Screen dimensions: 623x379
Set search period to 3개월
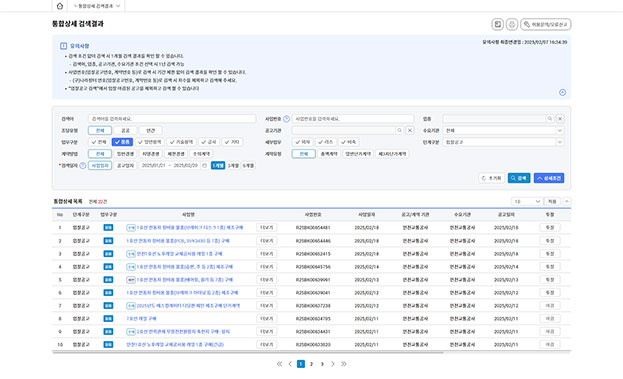pyautogui.click(x=233, y=165)
